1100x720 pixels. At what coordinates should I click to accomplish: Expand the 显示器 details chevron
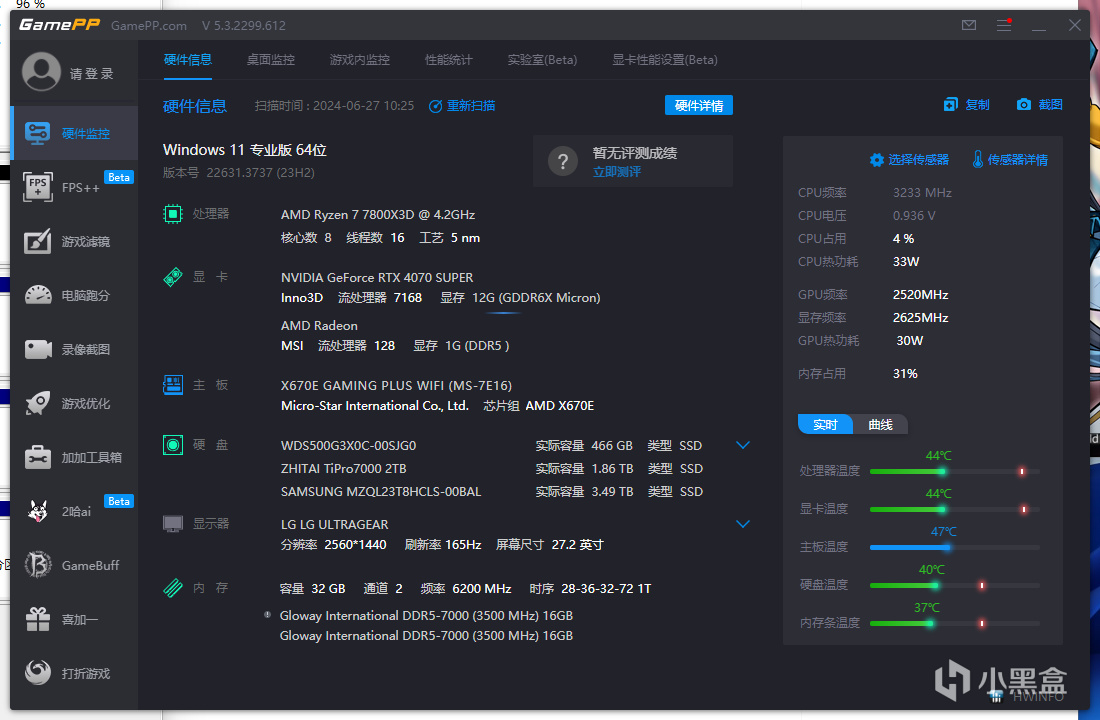743,524
